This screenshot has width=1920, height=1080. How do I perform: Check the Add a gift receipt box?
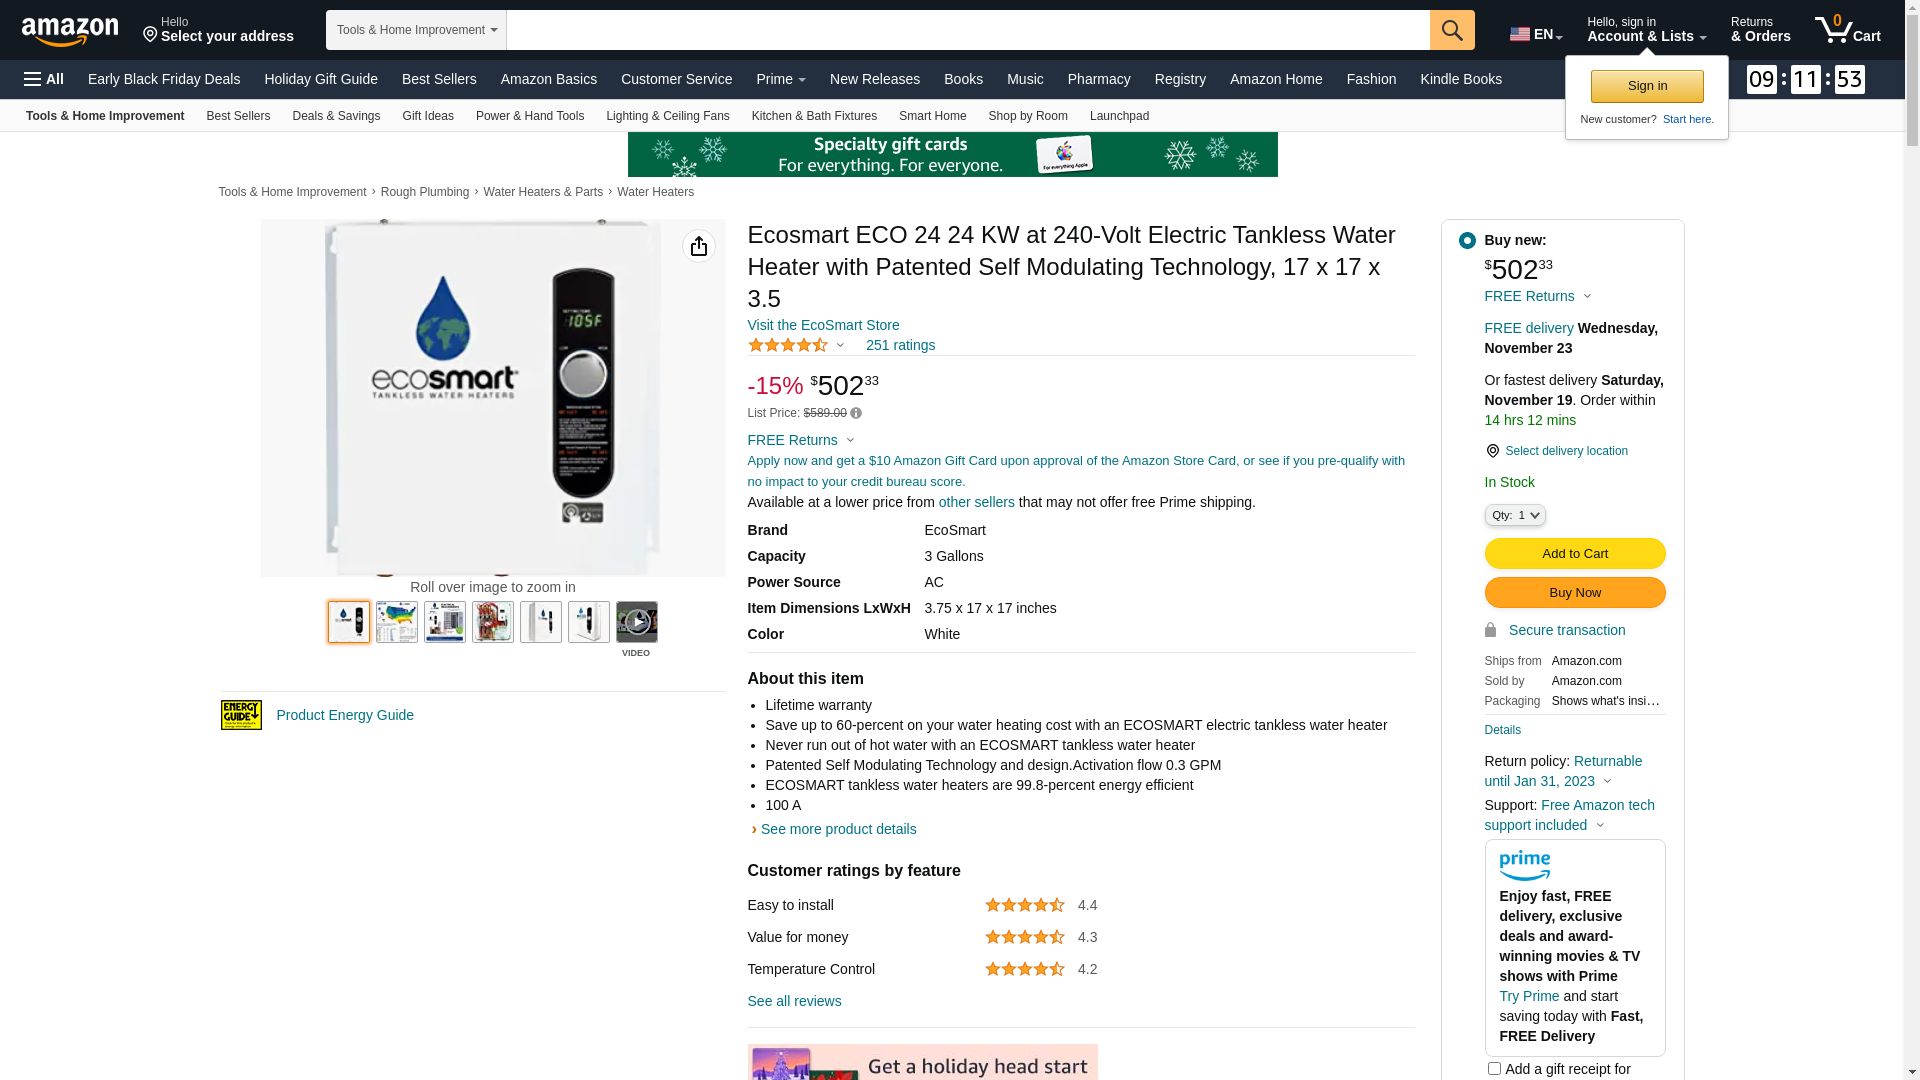point(1494,1069)
